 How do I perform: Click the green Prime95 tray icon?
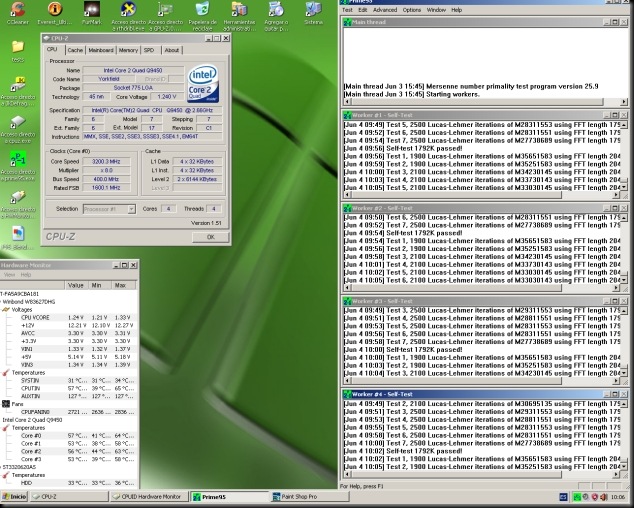click(577, 497)
